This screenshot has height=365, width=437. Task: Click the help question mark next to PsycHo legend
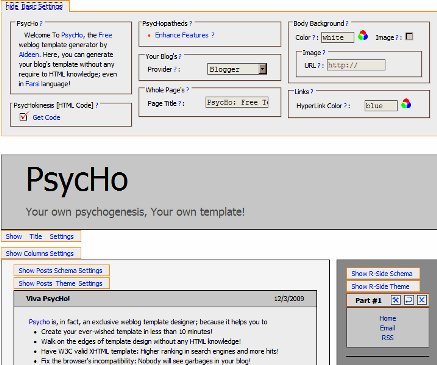point(41,24)
